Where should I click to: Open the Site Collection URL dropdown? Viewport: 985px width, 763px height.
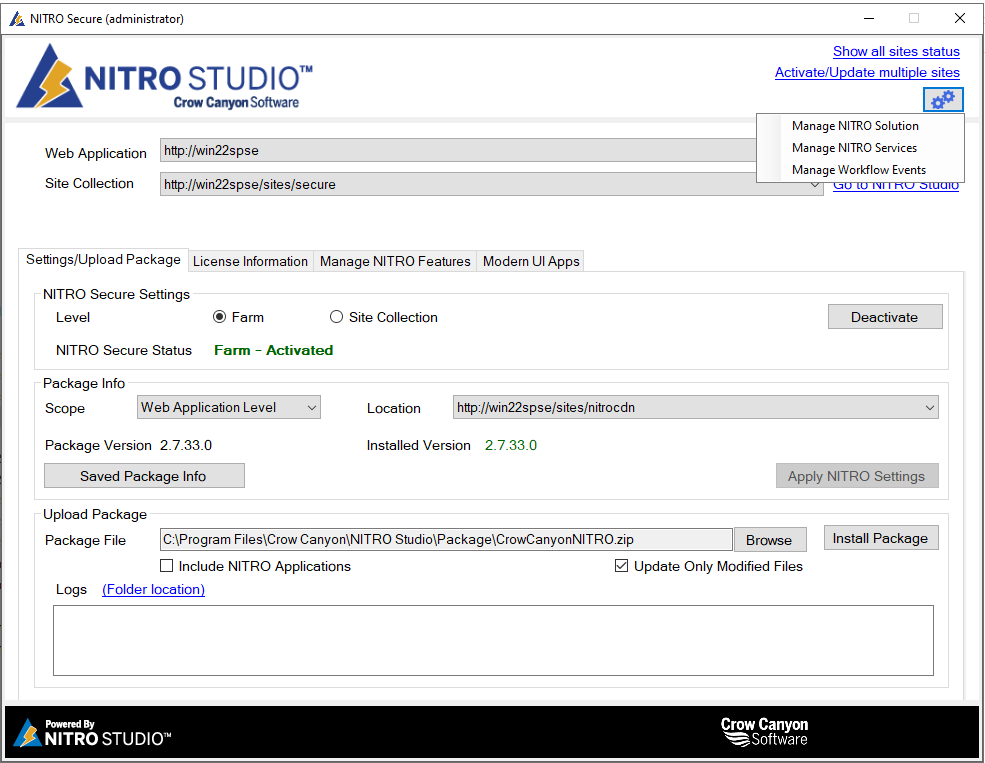491,184
